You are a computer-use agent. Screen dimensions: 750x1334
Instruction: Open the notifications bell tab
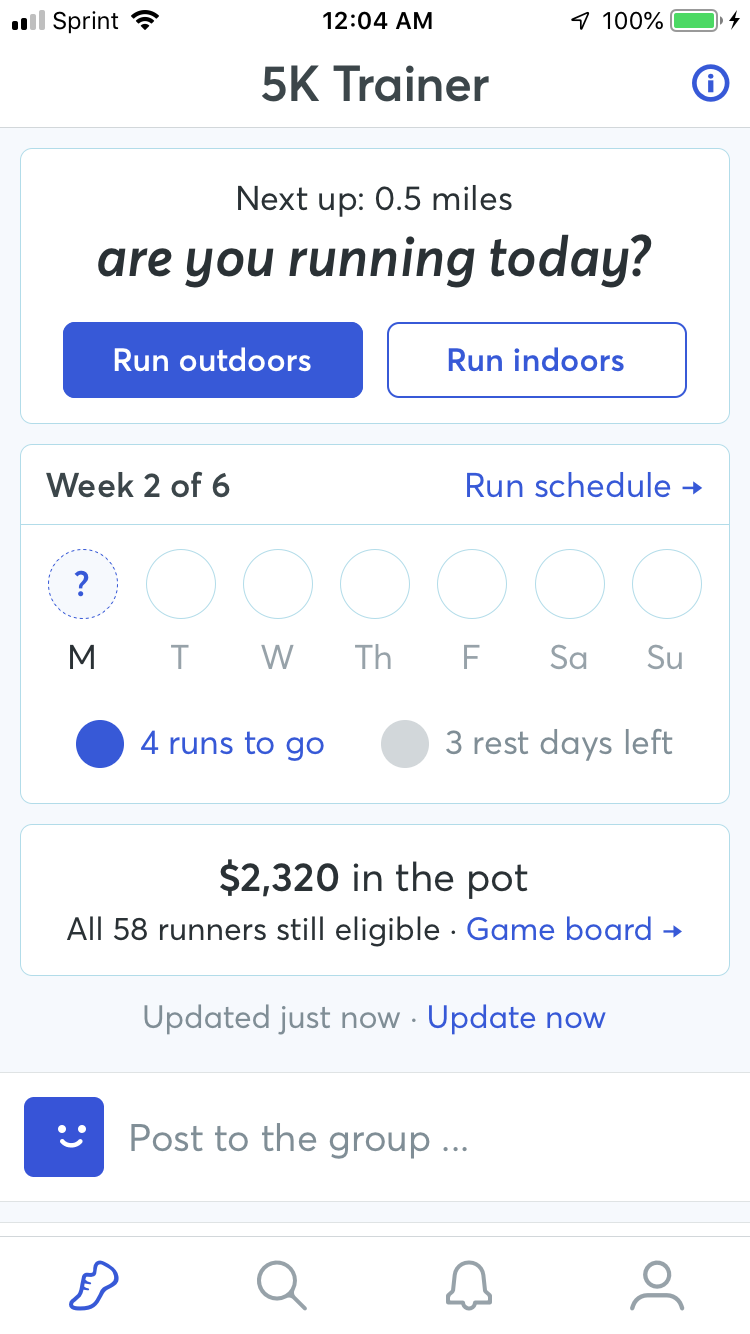[468, 1285]
